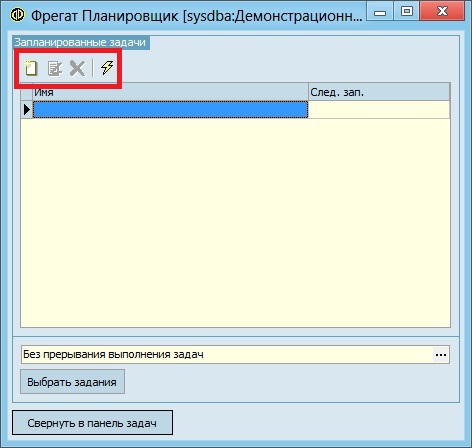Open the ellipsis button of interruption field
Screen dimensions: 472x448
point(441,355)
